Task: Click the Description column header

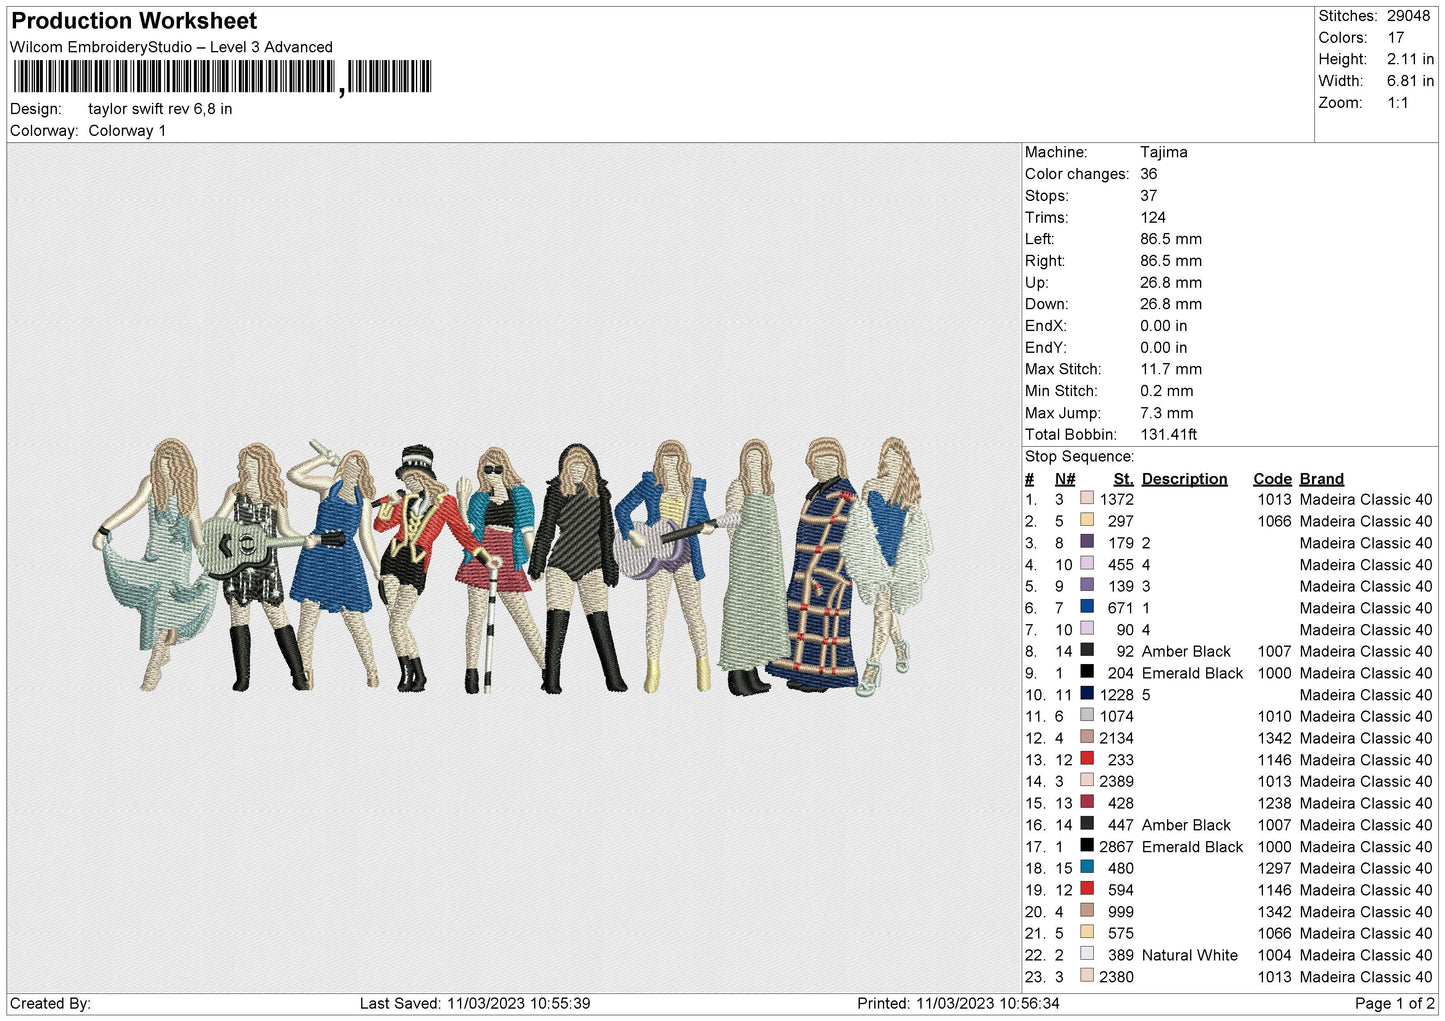Action: click(1184, 479)
